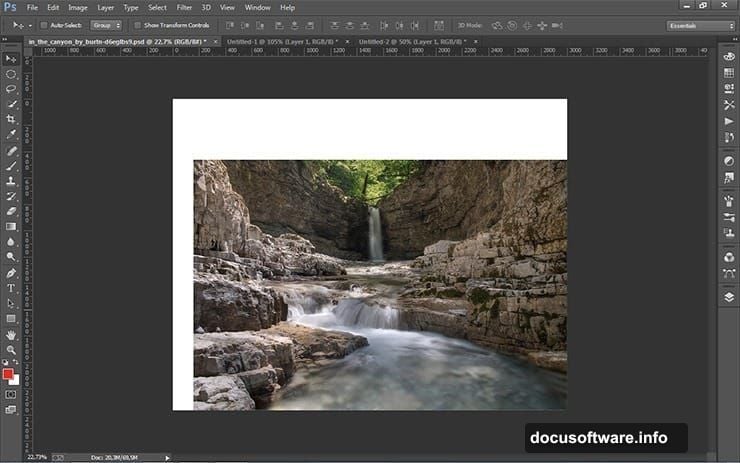The height and width of the screenshot is (463, 740).
Task: Toggle Quick Mask mode
Action: (11, 395)
